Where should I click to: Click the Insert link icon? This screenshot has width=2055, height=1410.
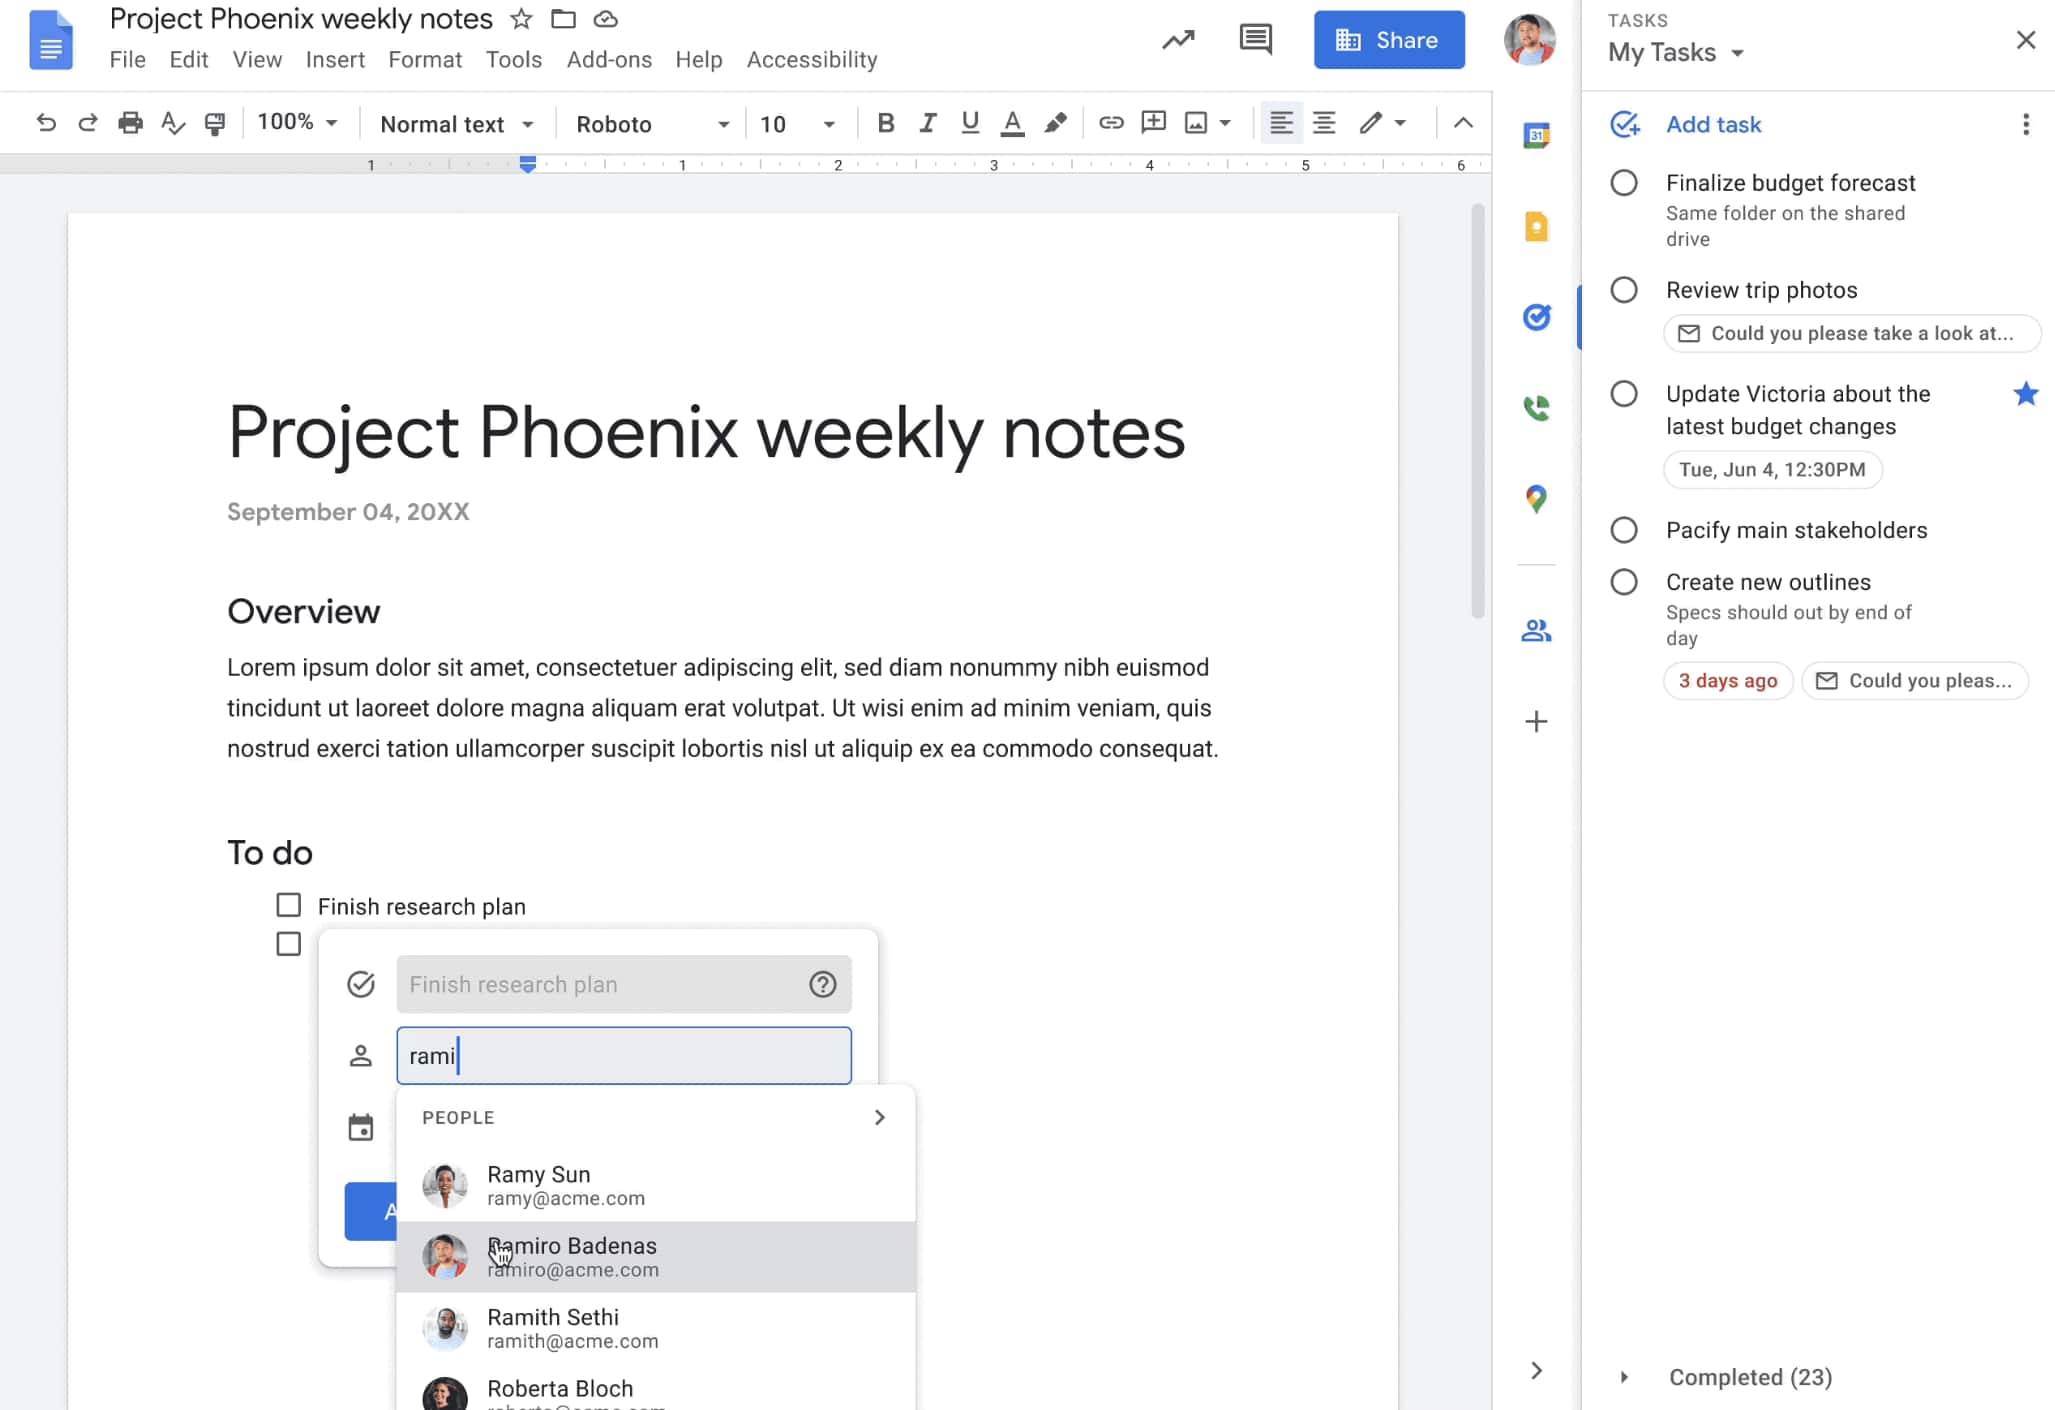pos(1111,123)
